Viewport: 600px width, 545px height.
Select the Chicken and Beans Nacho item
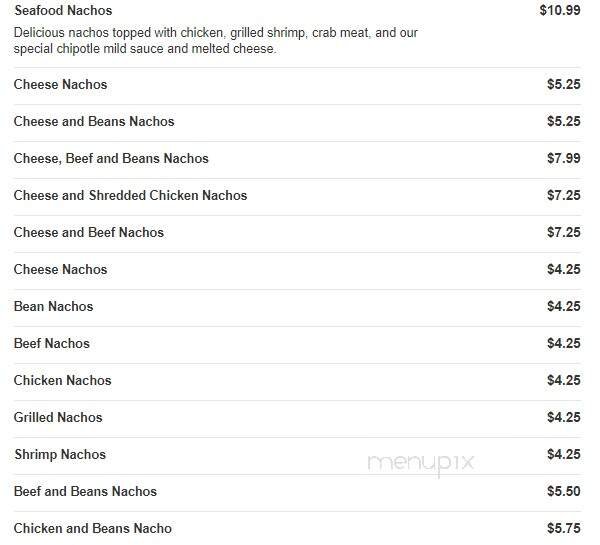tap(93, 529)
